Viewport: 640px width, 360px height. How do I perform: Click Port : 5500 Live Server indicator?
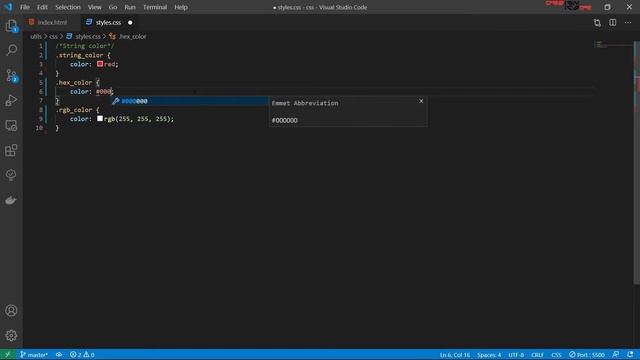pos(587,355)
